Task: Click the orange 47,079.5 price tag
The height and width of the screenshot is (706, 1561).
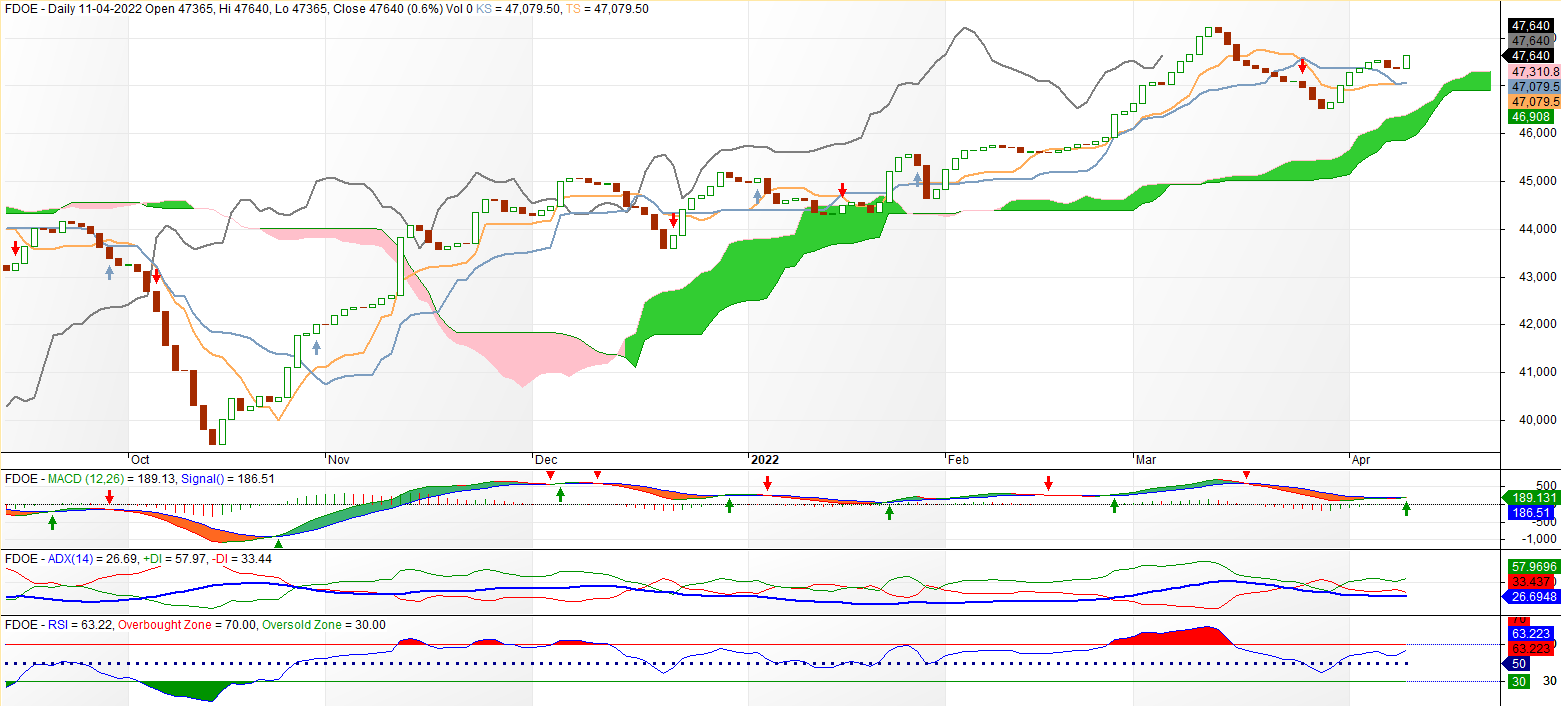Action: click(1534, 102)
